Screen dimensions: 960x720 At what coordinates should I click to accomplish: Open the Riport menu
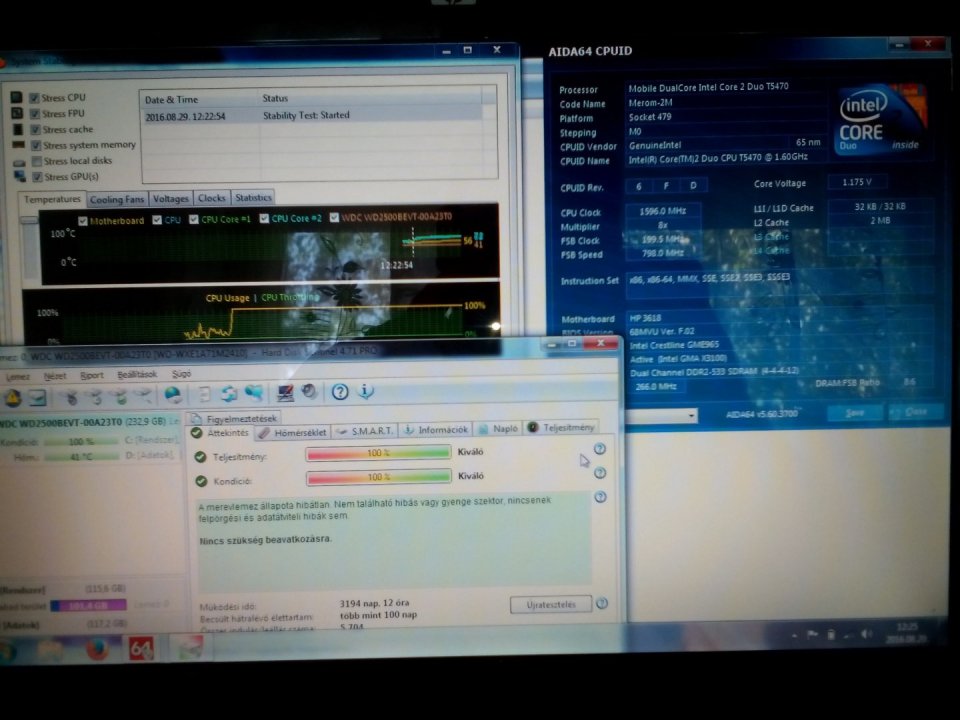(x=92, y=375)
